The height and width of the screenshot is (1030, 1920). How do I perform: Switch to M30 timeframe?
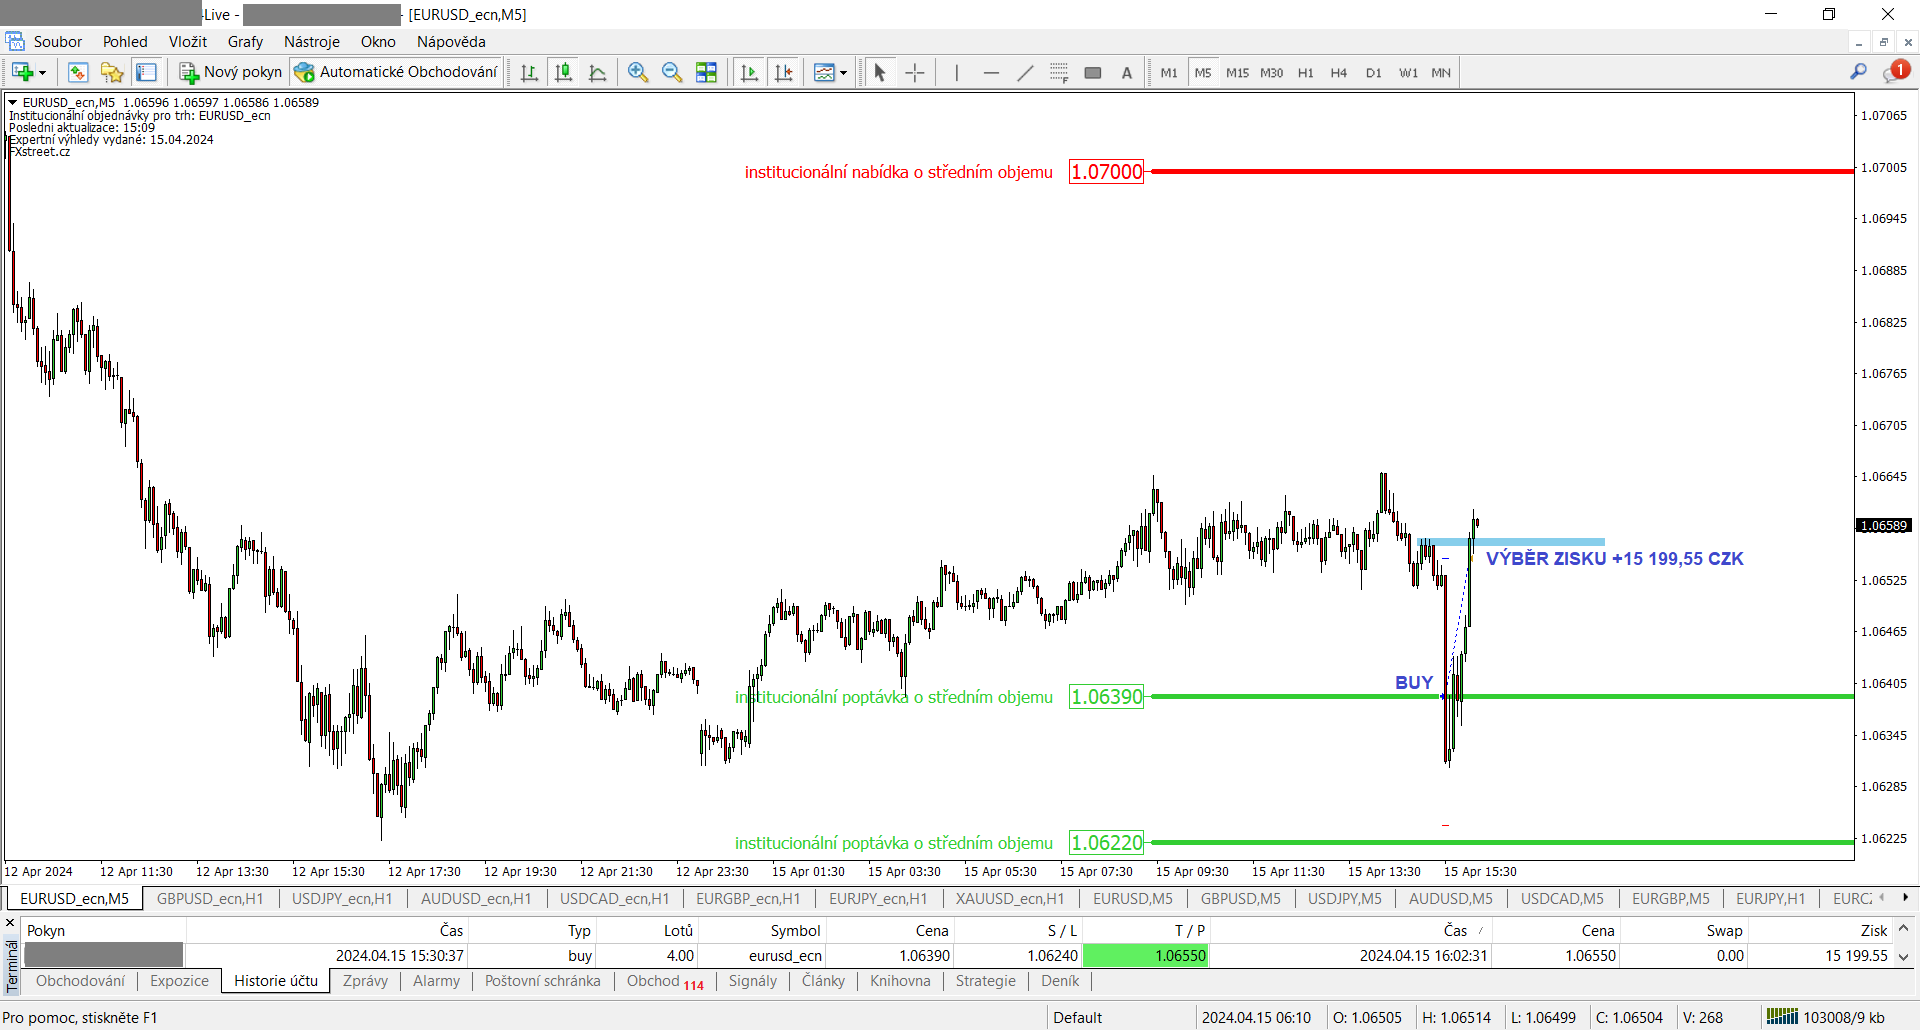tap(1272, 72)
